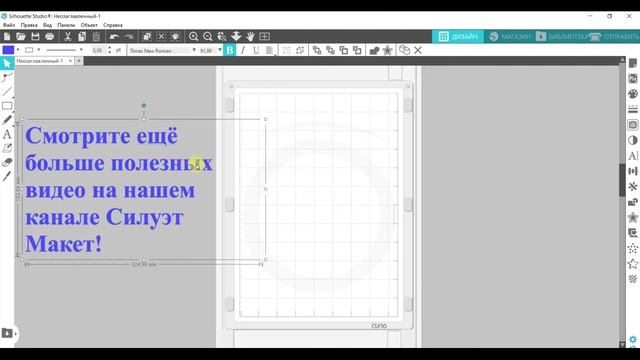This screenshot has height=360, width=640.
Task: Open the Вид menu
Action: (x=47, y=25)
